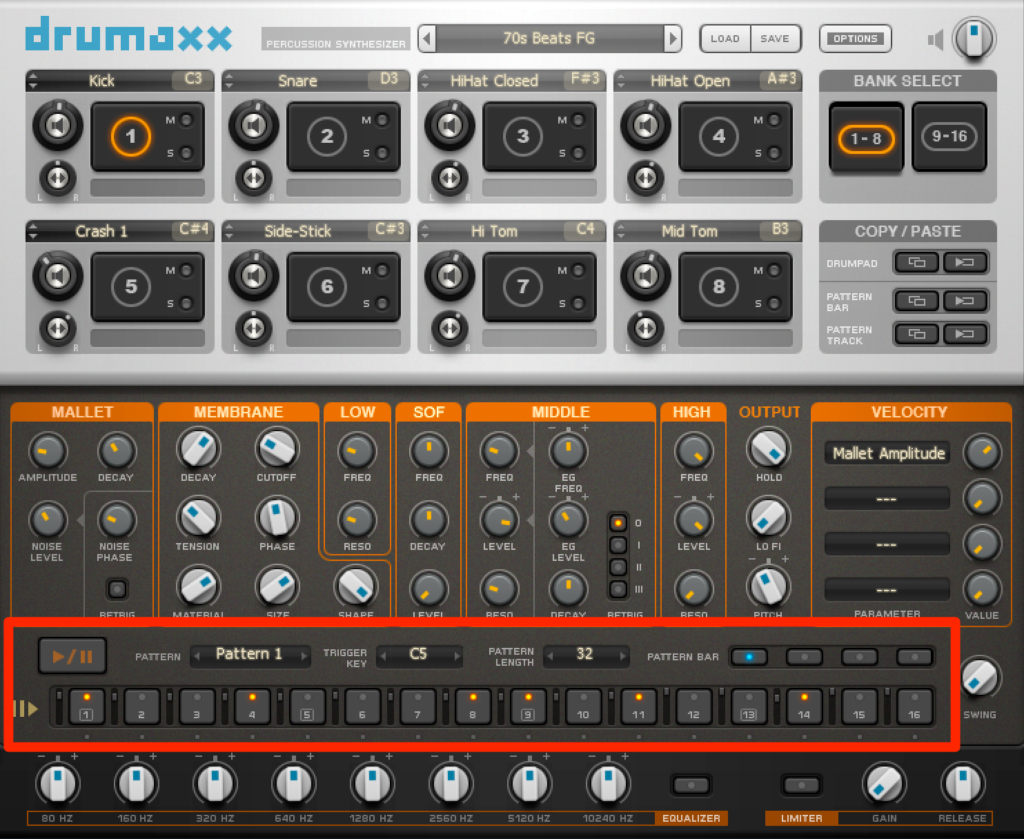Click the Side-Stick pad pan knob
This screenshot has height=839, width=1024.
pos(254,328)
